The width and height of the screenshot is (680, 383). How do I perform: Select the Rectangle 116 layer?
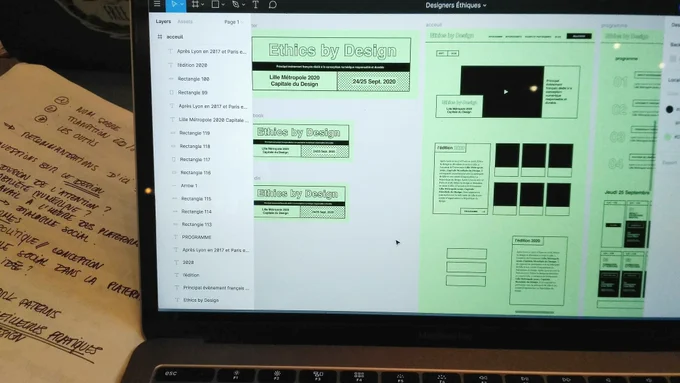pyautogui.click(x=196, y=173)
